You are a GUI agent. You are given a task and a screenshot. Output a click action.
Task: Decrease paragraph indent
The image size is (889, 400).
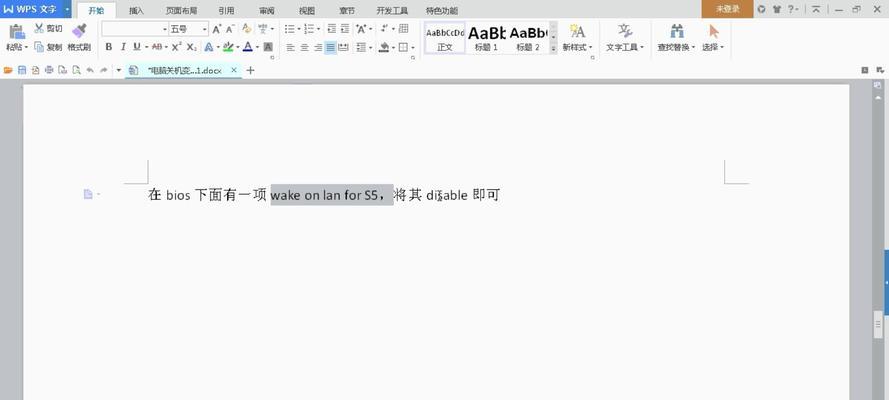click(x=332, y=28)
